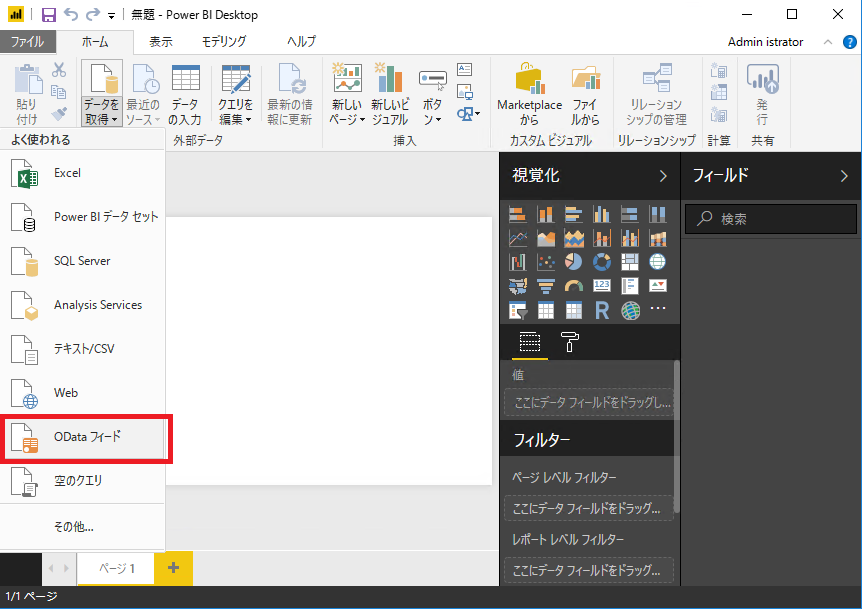
Task: Click the scissors cut icon
Action: [59, 70]
